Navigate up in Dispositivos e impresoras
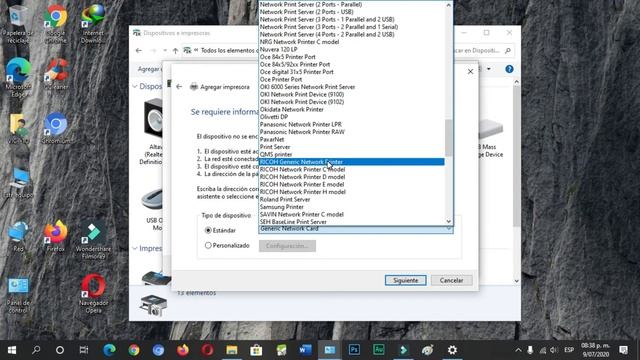This screenshot has height=360, width=640. click(175, 51)
